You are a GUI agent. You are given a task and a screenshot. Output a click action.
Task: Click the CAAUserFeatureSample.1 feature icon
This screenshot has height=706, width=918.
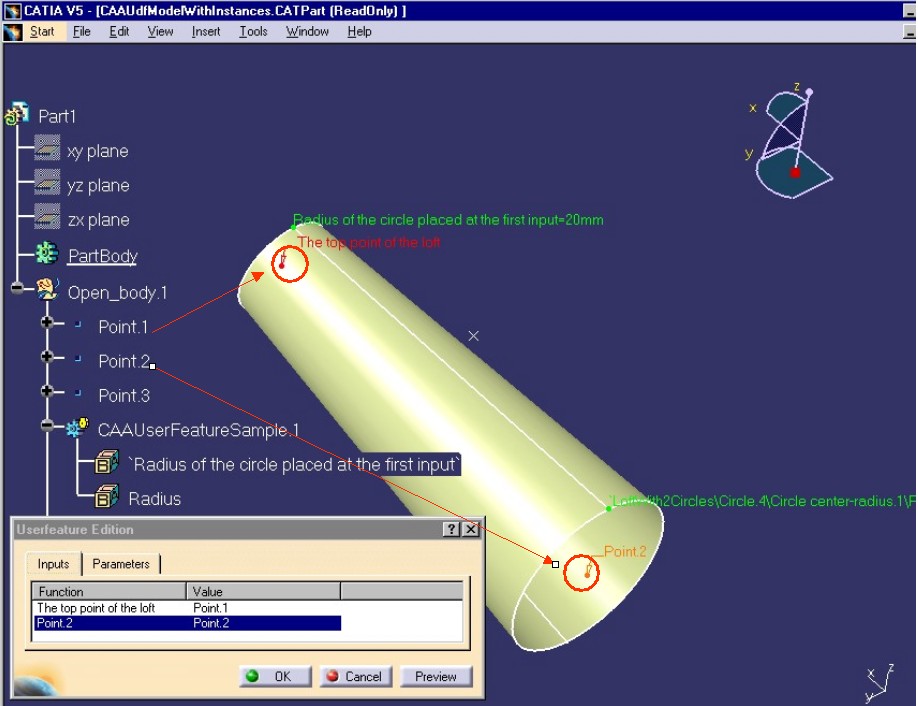pyautogui.click(x=77, y=428)
